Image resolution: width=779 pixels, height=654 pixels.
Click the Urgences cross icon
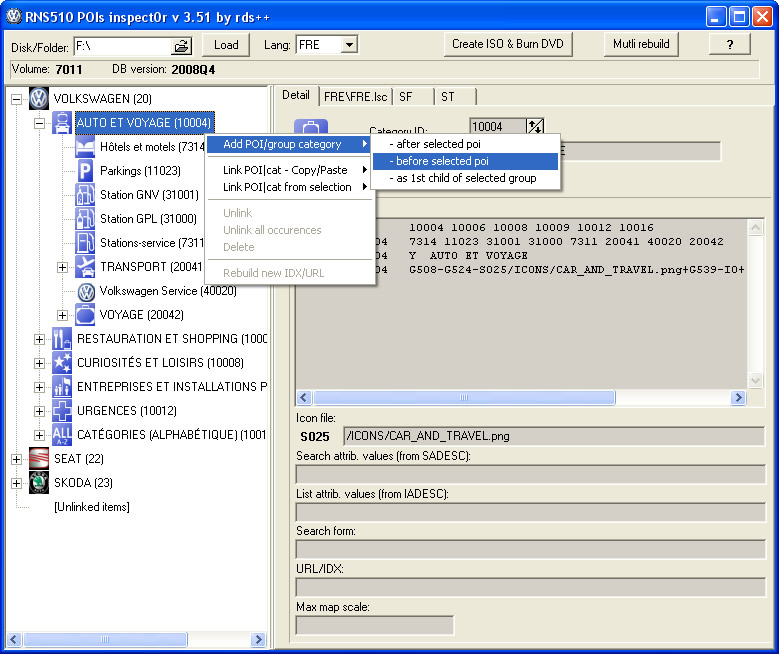point(62,411)
